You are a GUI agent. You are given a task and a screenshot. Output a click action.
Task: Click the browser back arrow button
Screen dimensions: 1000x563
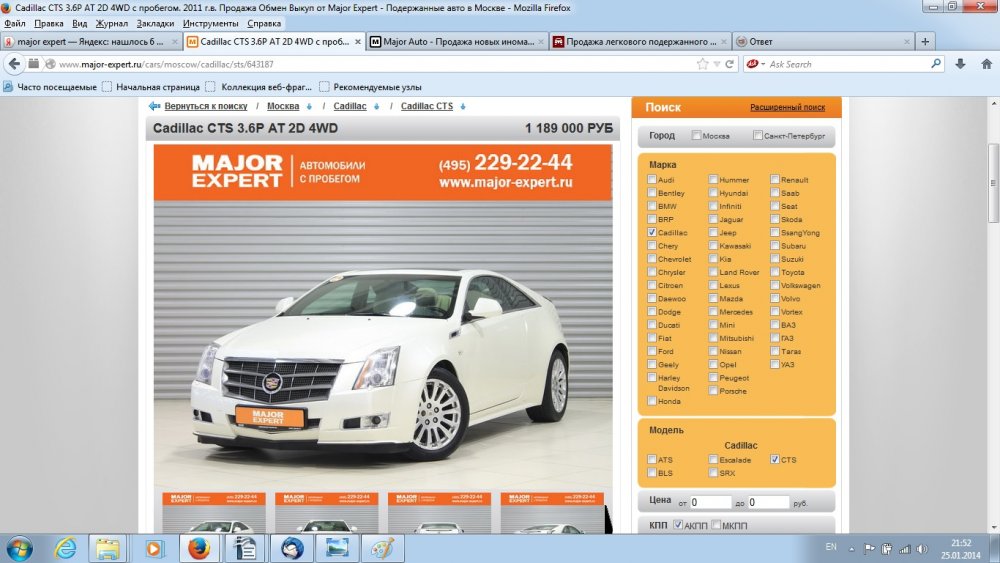14,64
